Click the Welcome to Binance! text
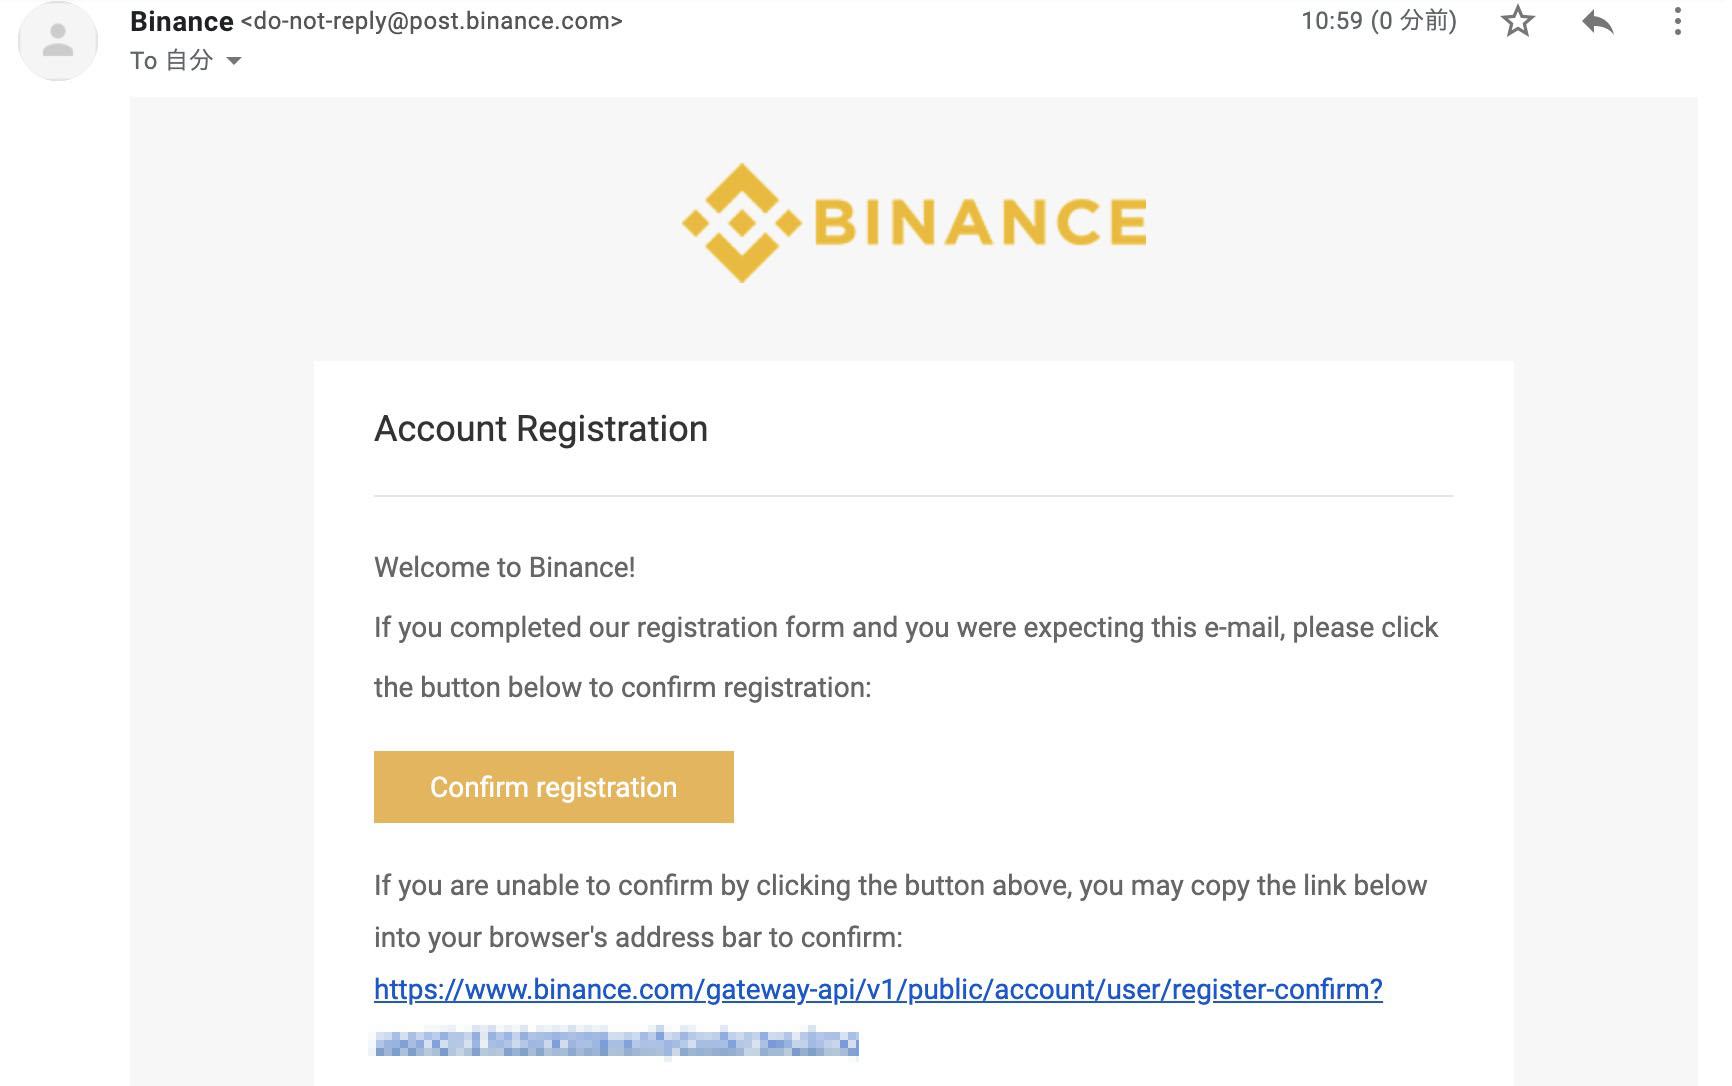The height and width of the screenshot is (1086, 1732). 505,567
